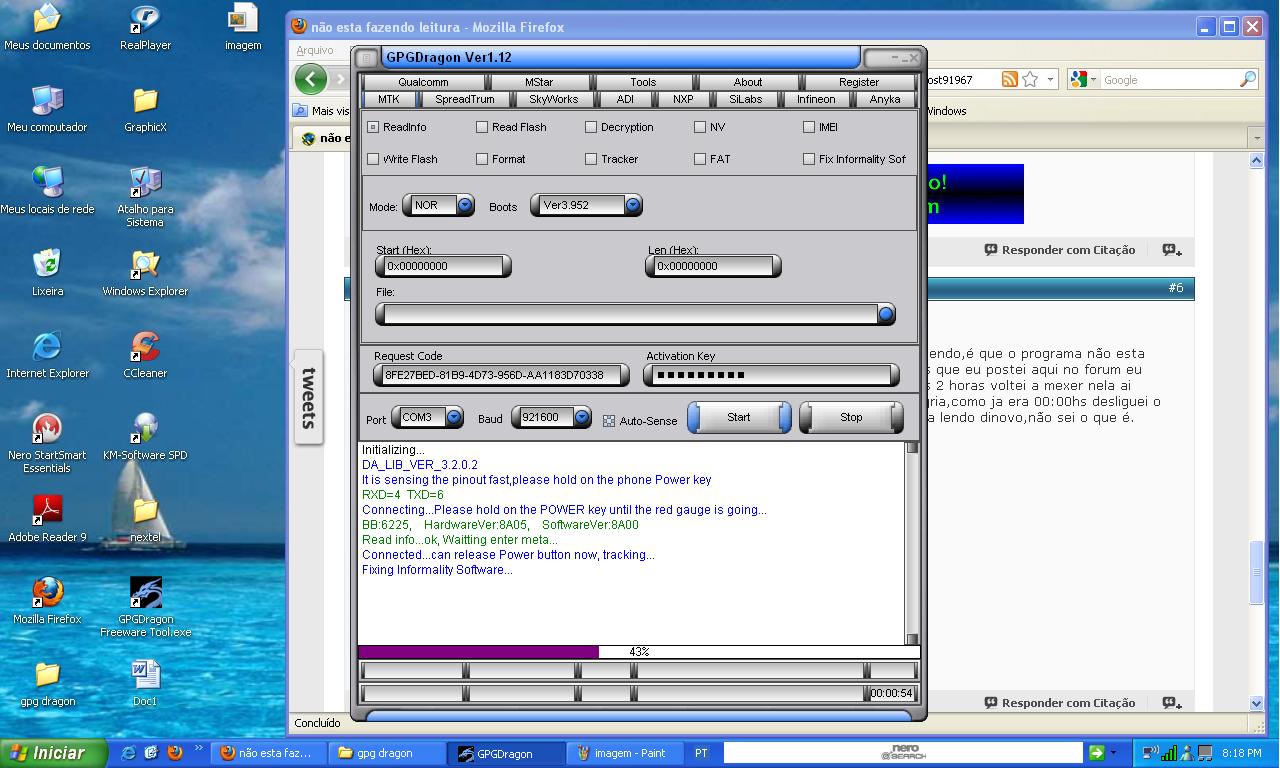Switch to the Qualcomm tab

pos(423,82)
